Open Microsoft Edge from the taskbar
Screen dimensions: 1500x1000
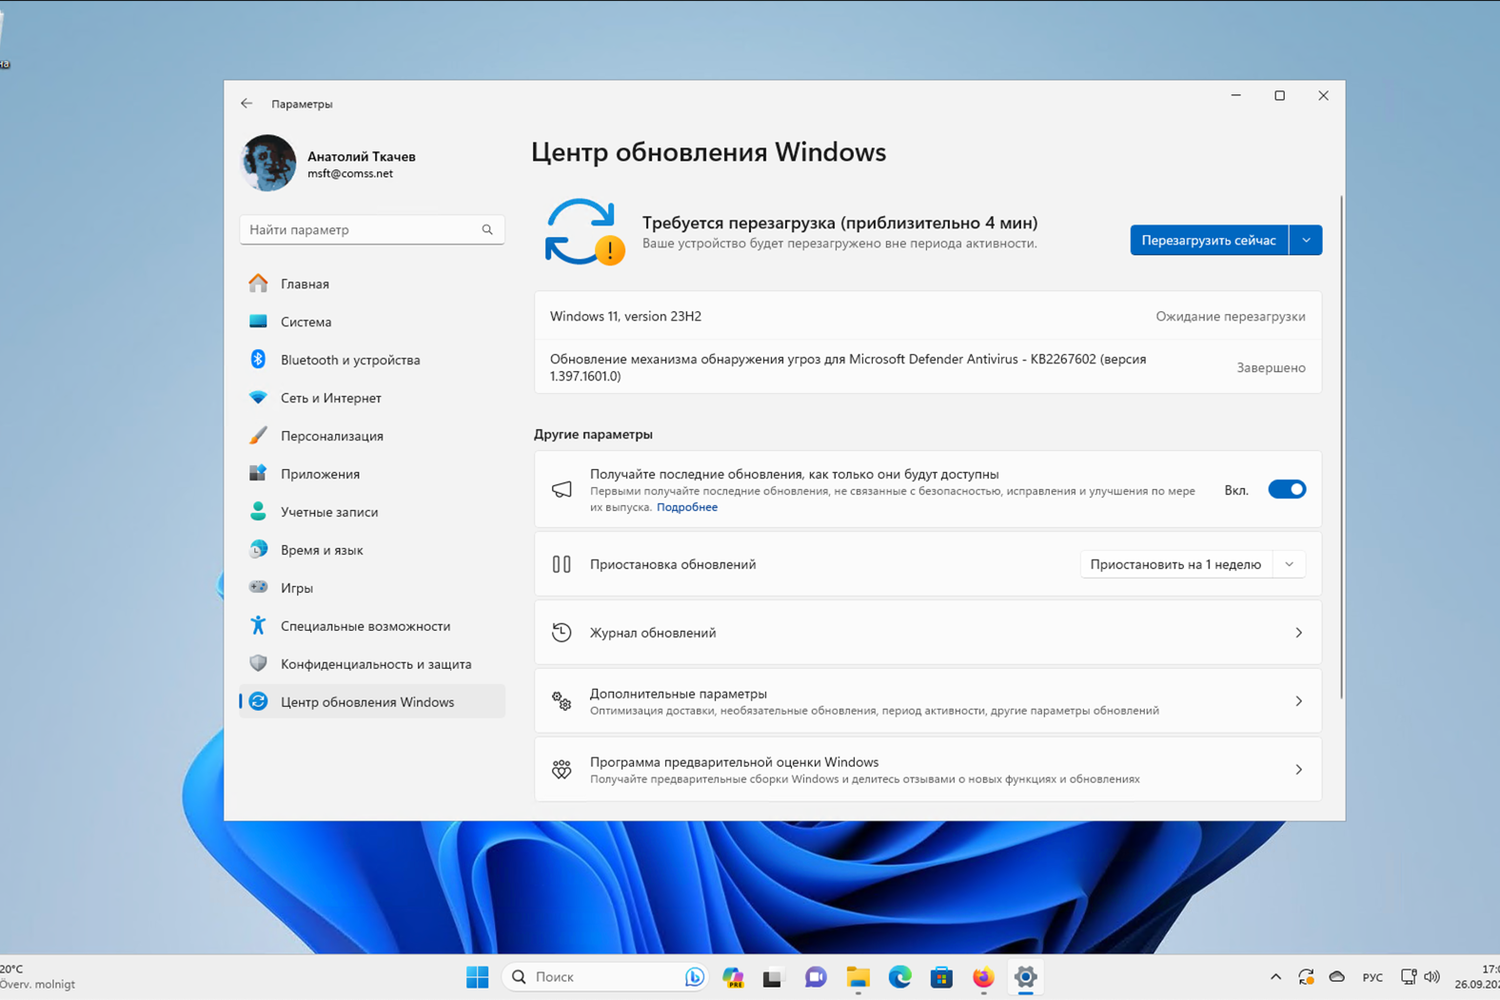pos(900,977)
